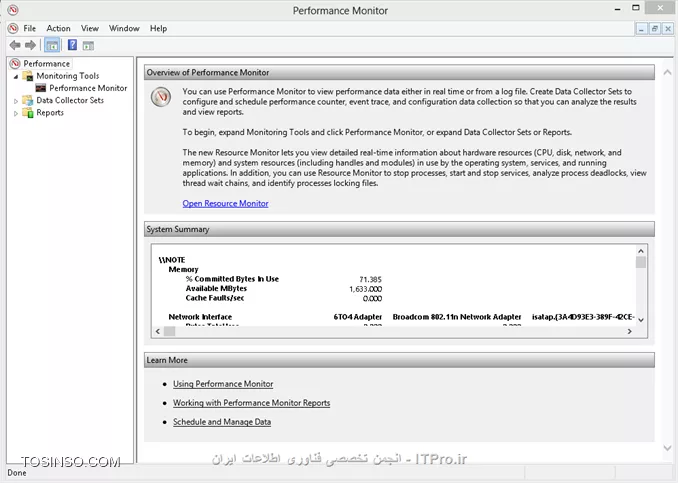Click System Summary horizontal scroll right arrow

630,331
